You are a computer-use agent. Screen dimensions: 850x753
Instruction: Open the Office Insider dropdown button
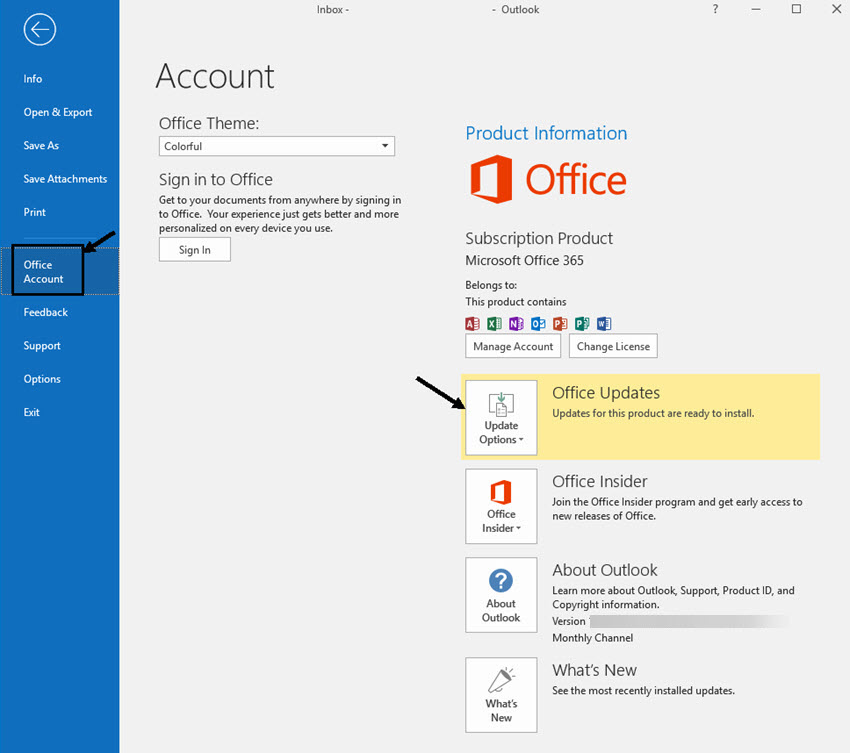pyautogui.click(x=501, y=506)
